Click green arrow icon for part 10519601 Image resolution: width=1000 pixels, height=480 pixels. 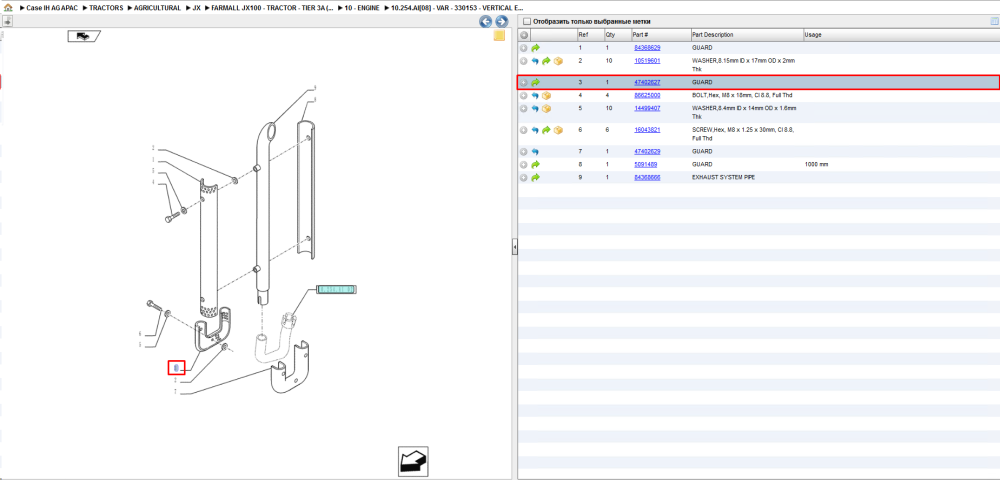(x=547, y=61)
